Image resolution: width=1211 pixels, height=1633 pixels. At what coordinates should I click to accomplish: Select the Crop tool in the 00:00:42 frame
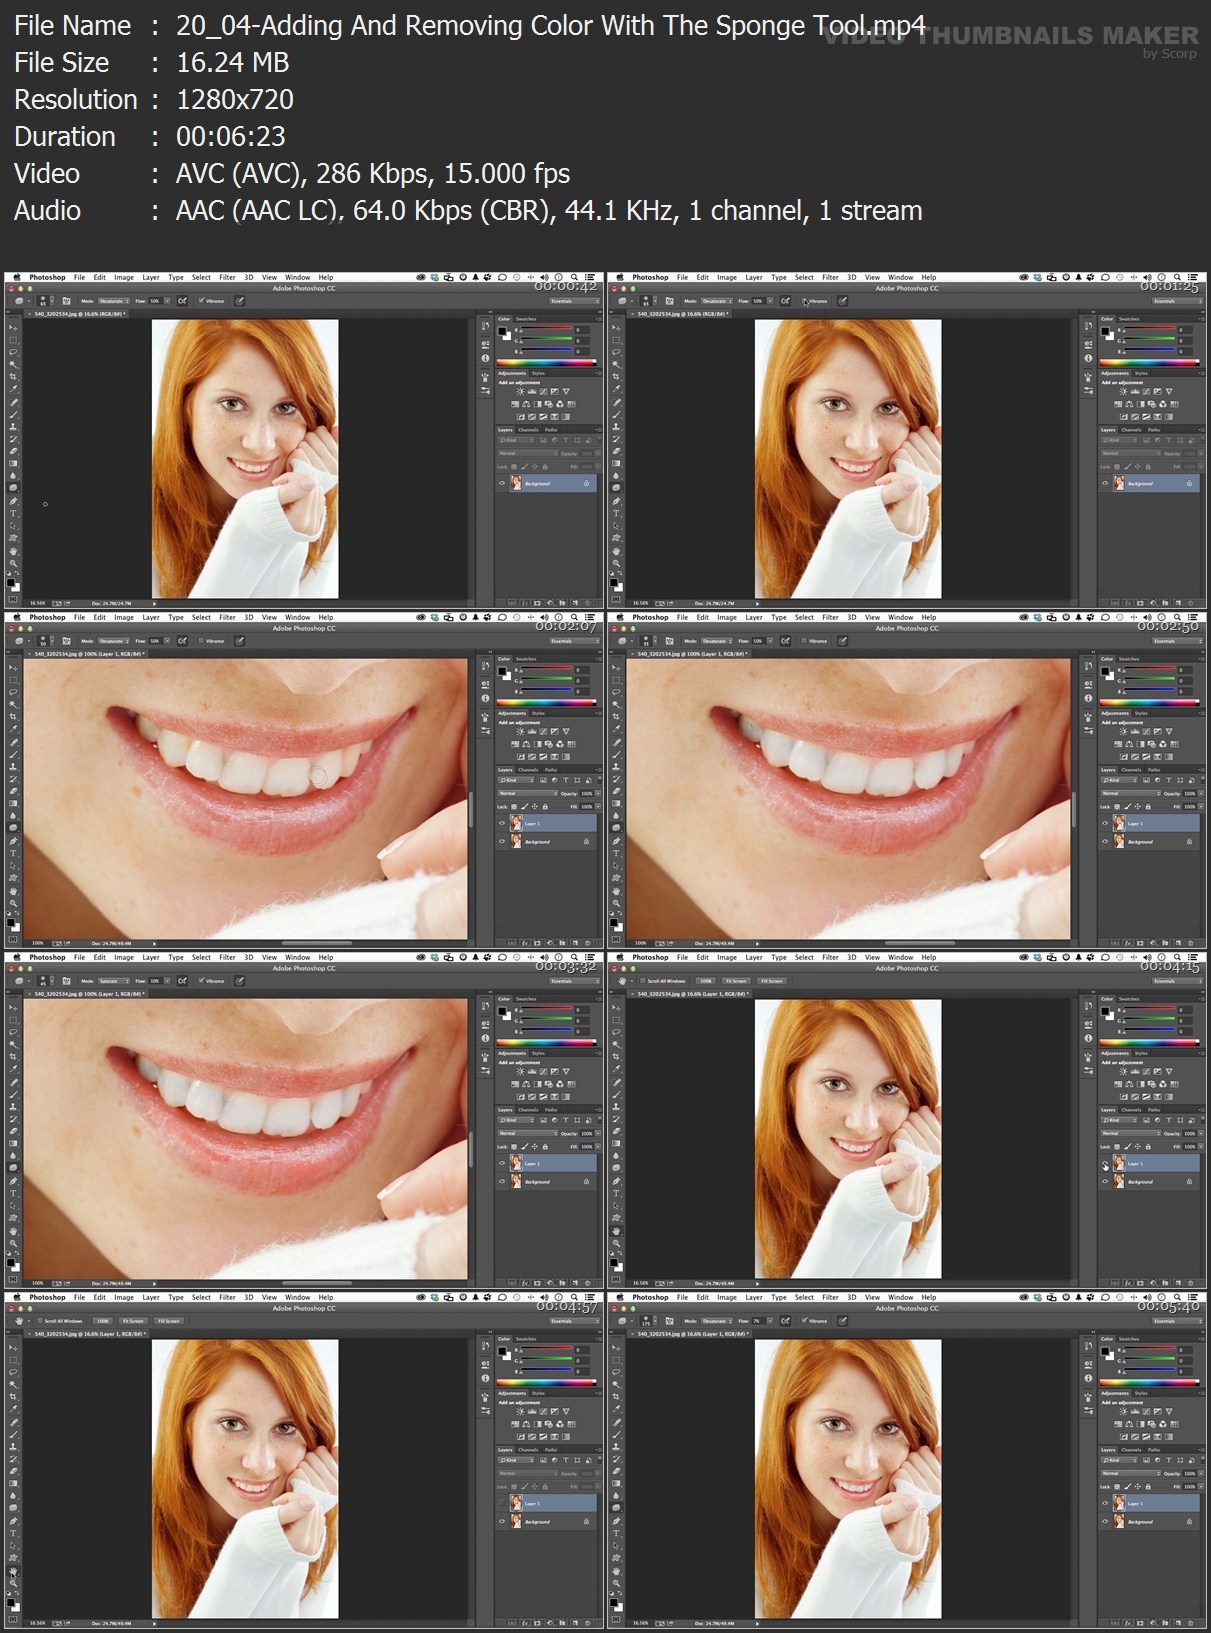[x=13, y=377]
